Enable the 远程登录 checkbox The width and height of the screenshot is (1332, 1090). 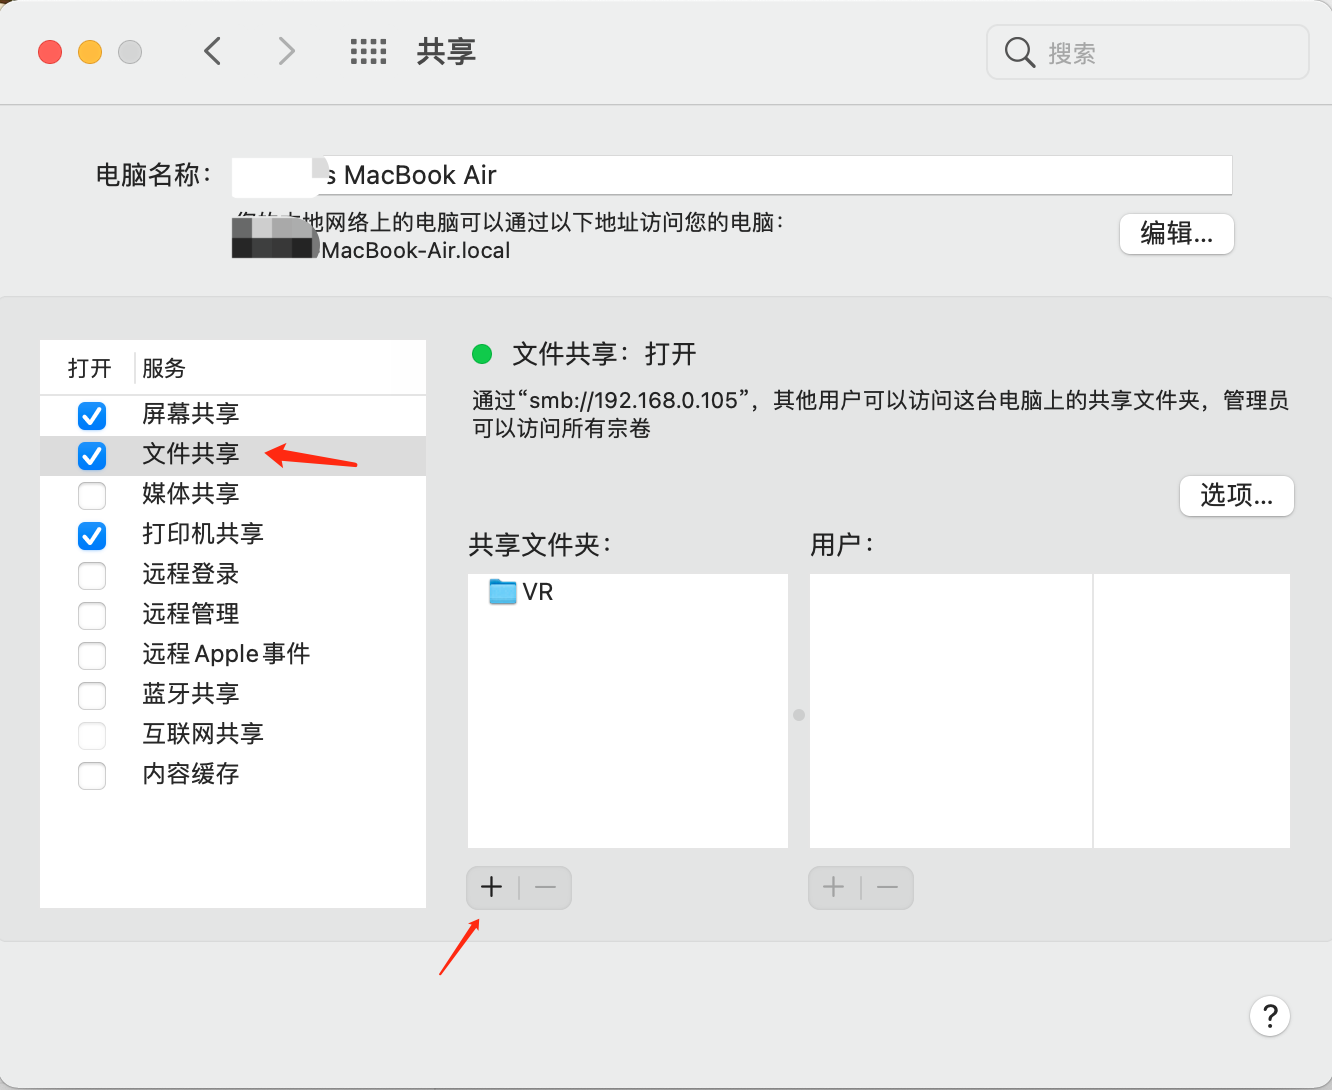click(x=92, y=575)
